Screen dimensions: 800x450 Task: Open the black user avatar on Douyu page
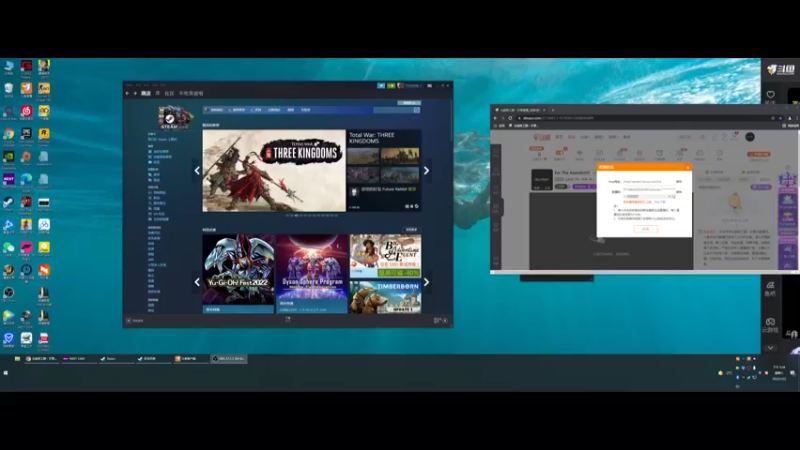[749, 137]
